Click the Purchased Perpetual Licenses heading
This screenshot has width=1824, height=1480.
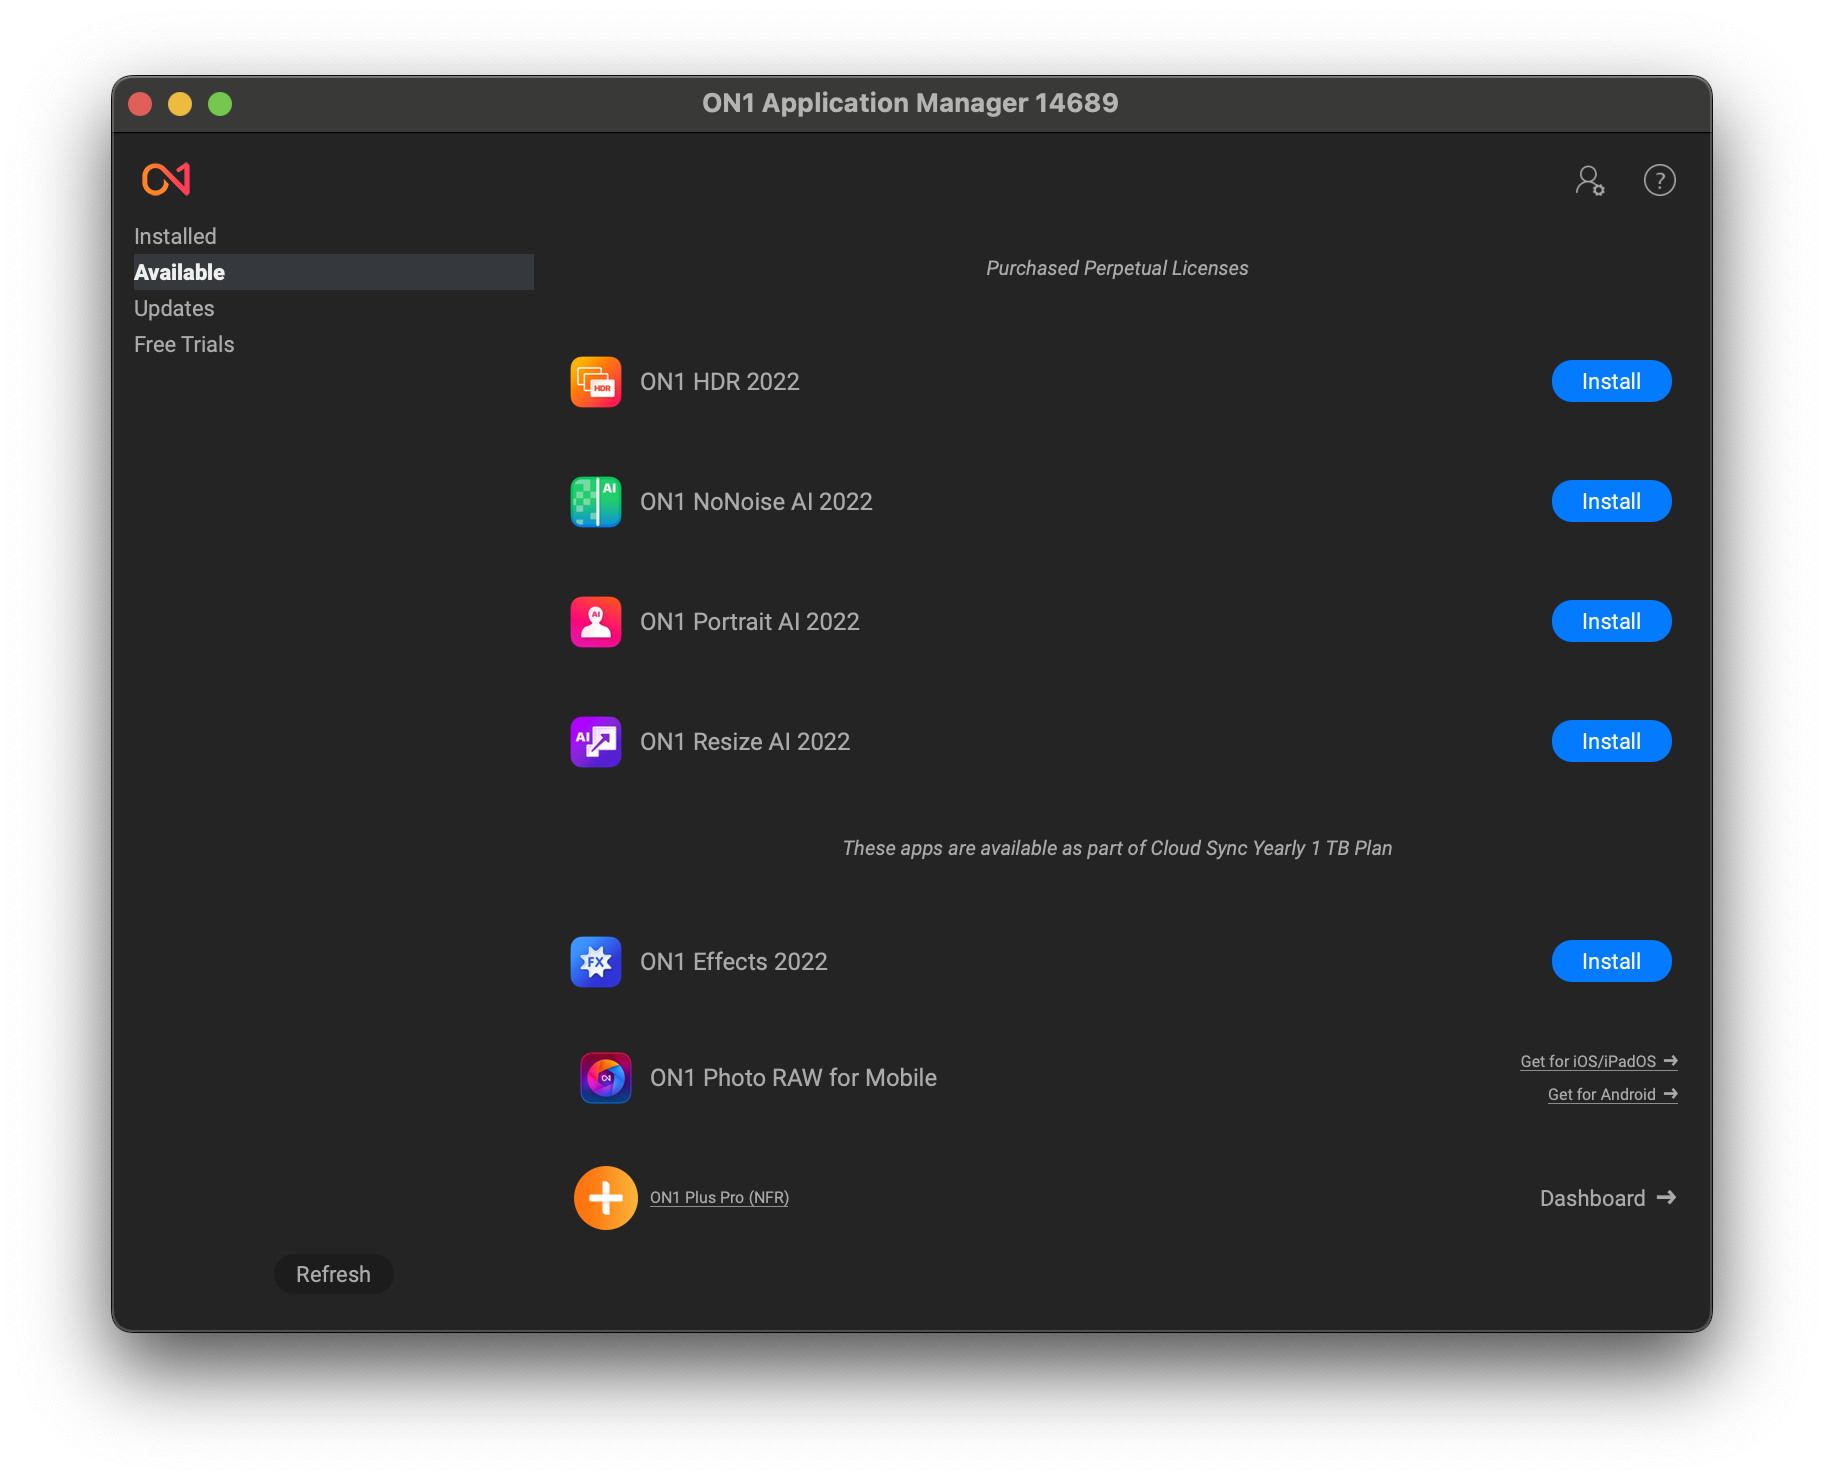pyautogui.click(x=1117, y=268)
